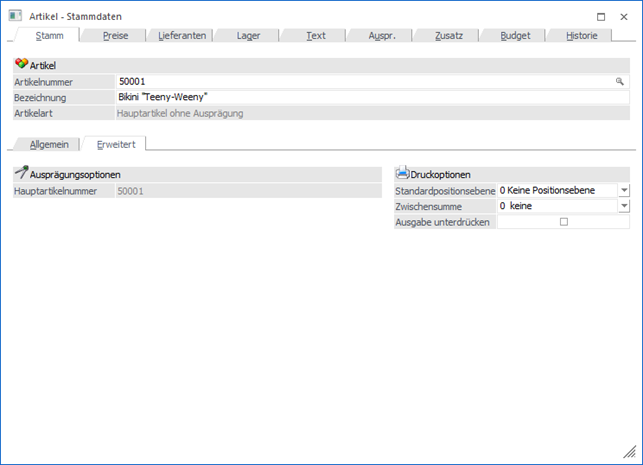Open the Ausprägungen (Auspr.) tab

[382, 35]
